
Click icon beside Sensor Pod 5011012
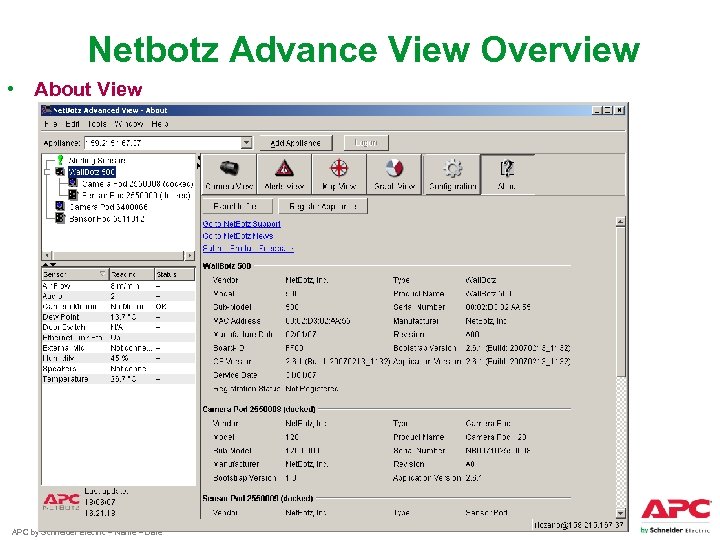click(60, 218)
